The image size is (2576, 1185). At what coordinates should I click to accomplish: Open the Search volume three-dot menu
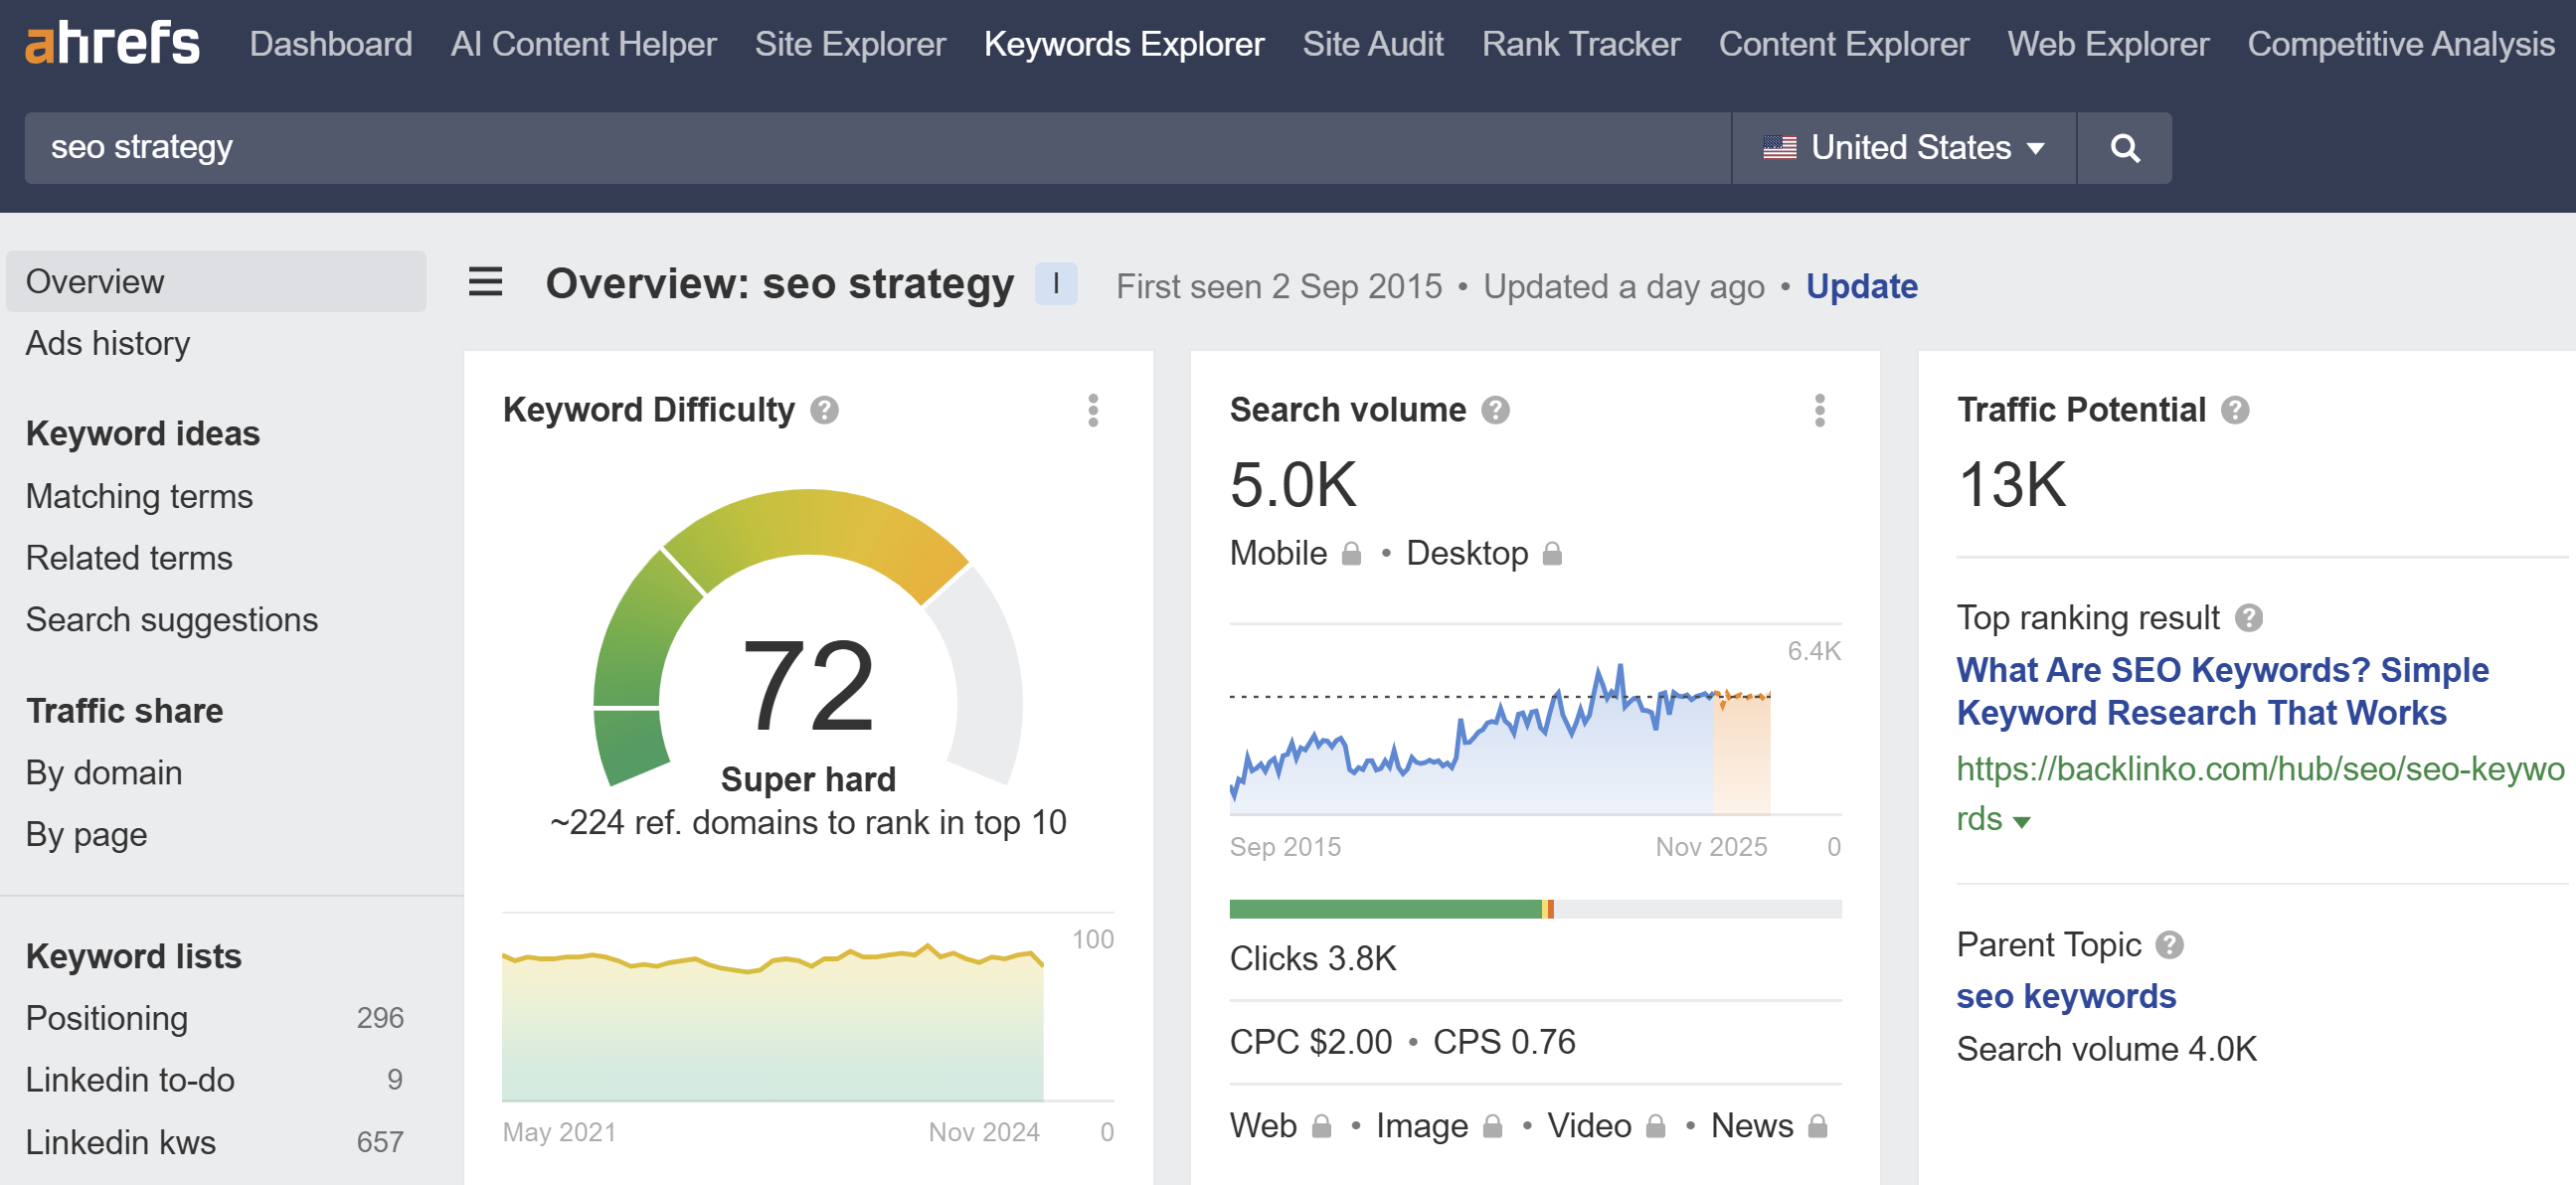click(x=1819, y=410)
